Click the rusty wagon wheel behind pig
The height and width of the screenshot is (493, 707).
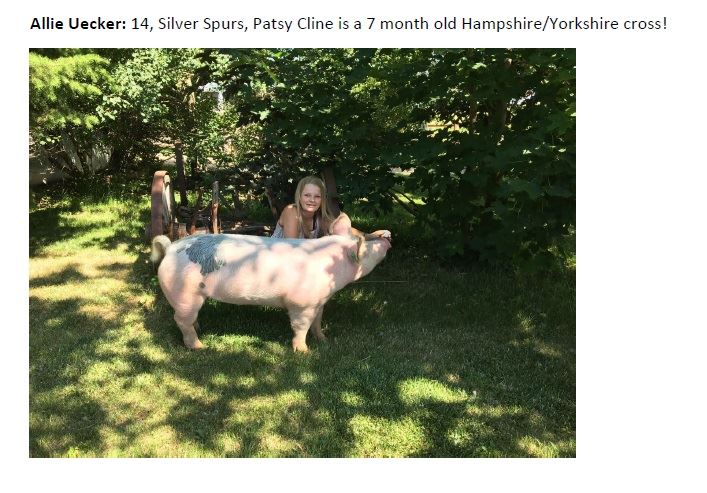(x=161, y=204)
